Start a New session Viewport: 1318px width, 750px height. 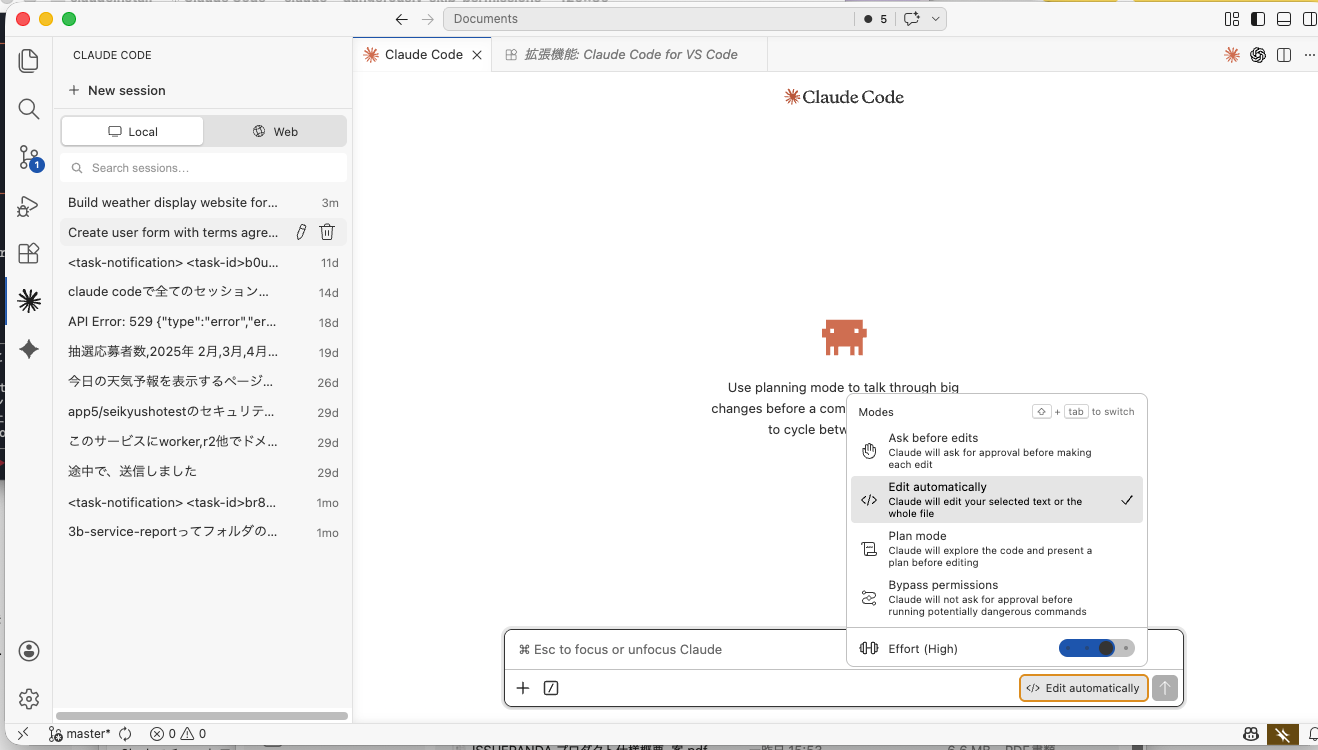point(117,90)
